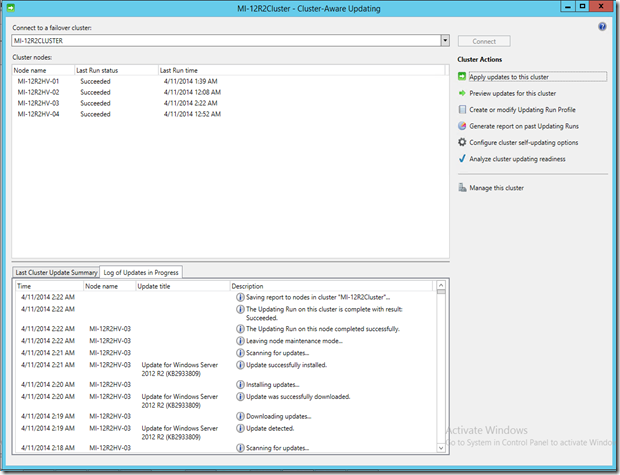Select the MI-12R2HV-04 node row
Viewport: 620px width, 475px height.
38,114
